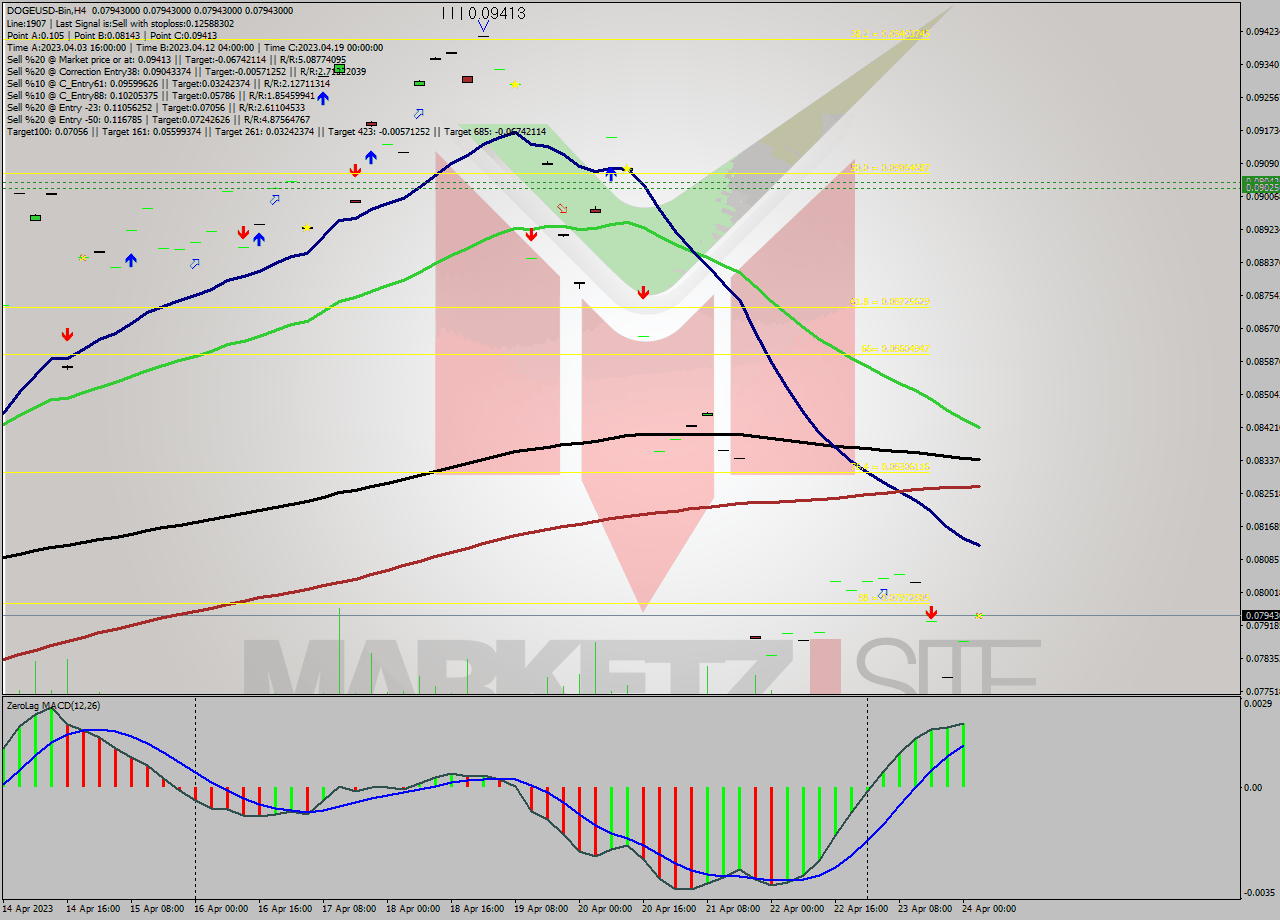Click the '18 Apr 16:00' time label
Image resolution: width=1280 pixels, height=920 pixels.
(x=477, y=909)
